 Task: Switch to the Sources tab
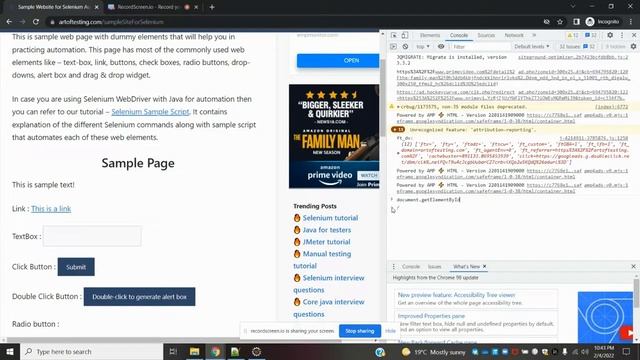tap(486, 36)
